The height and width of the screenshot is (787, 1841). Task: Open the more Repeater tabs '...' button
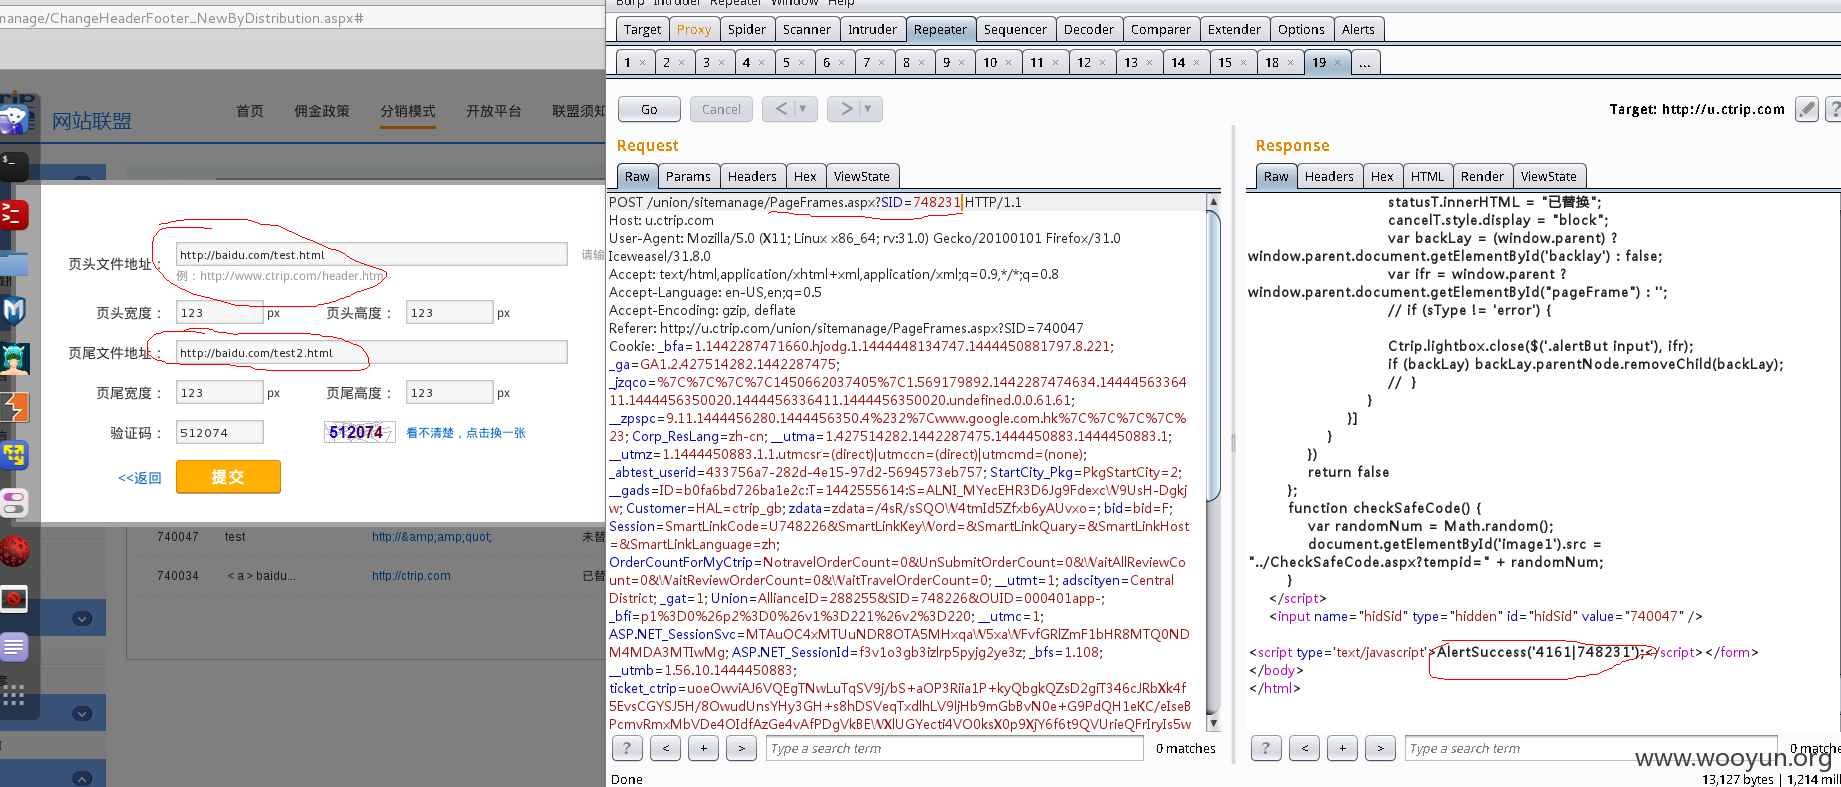(1365, 62)
